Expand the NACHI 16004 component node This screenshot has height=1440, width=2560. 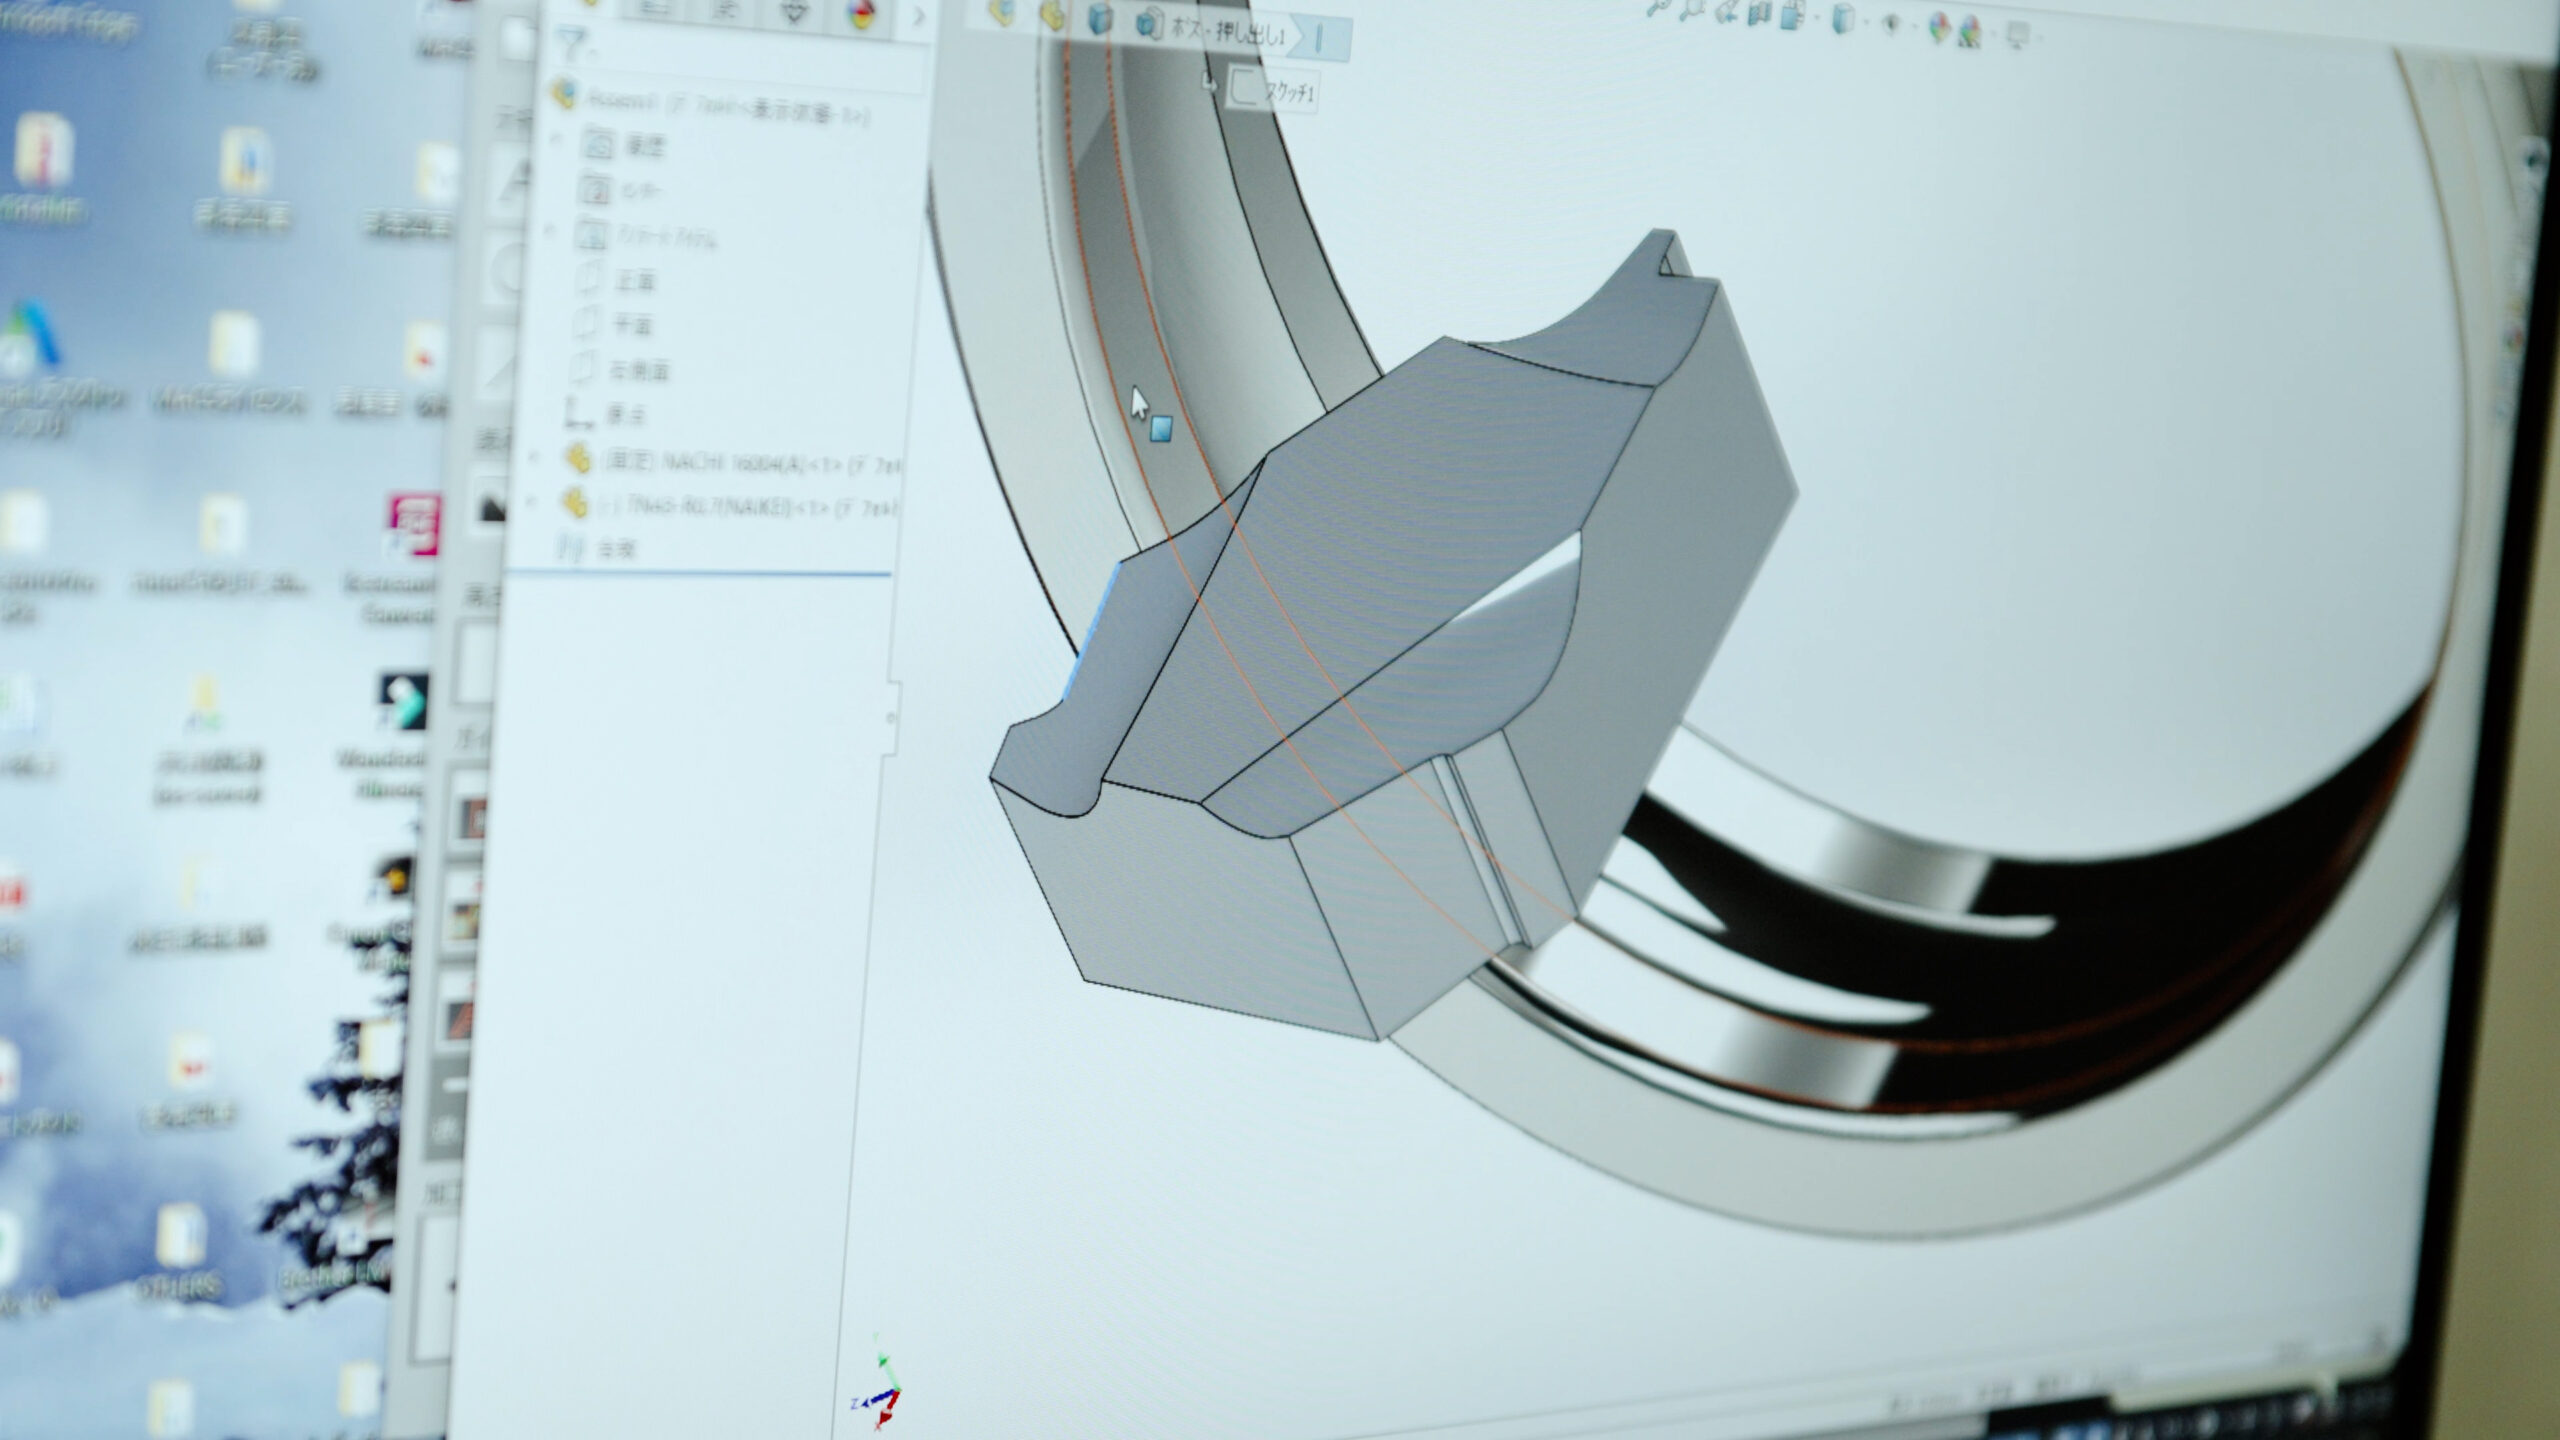pos(533,457)
